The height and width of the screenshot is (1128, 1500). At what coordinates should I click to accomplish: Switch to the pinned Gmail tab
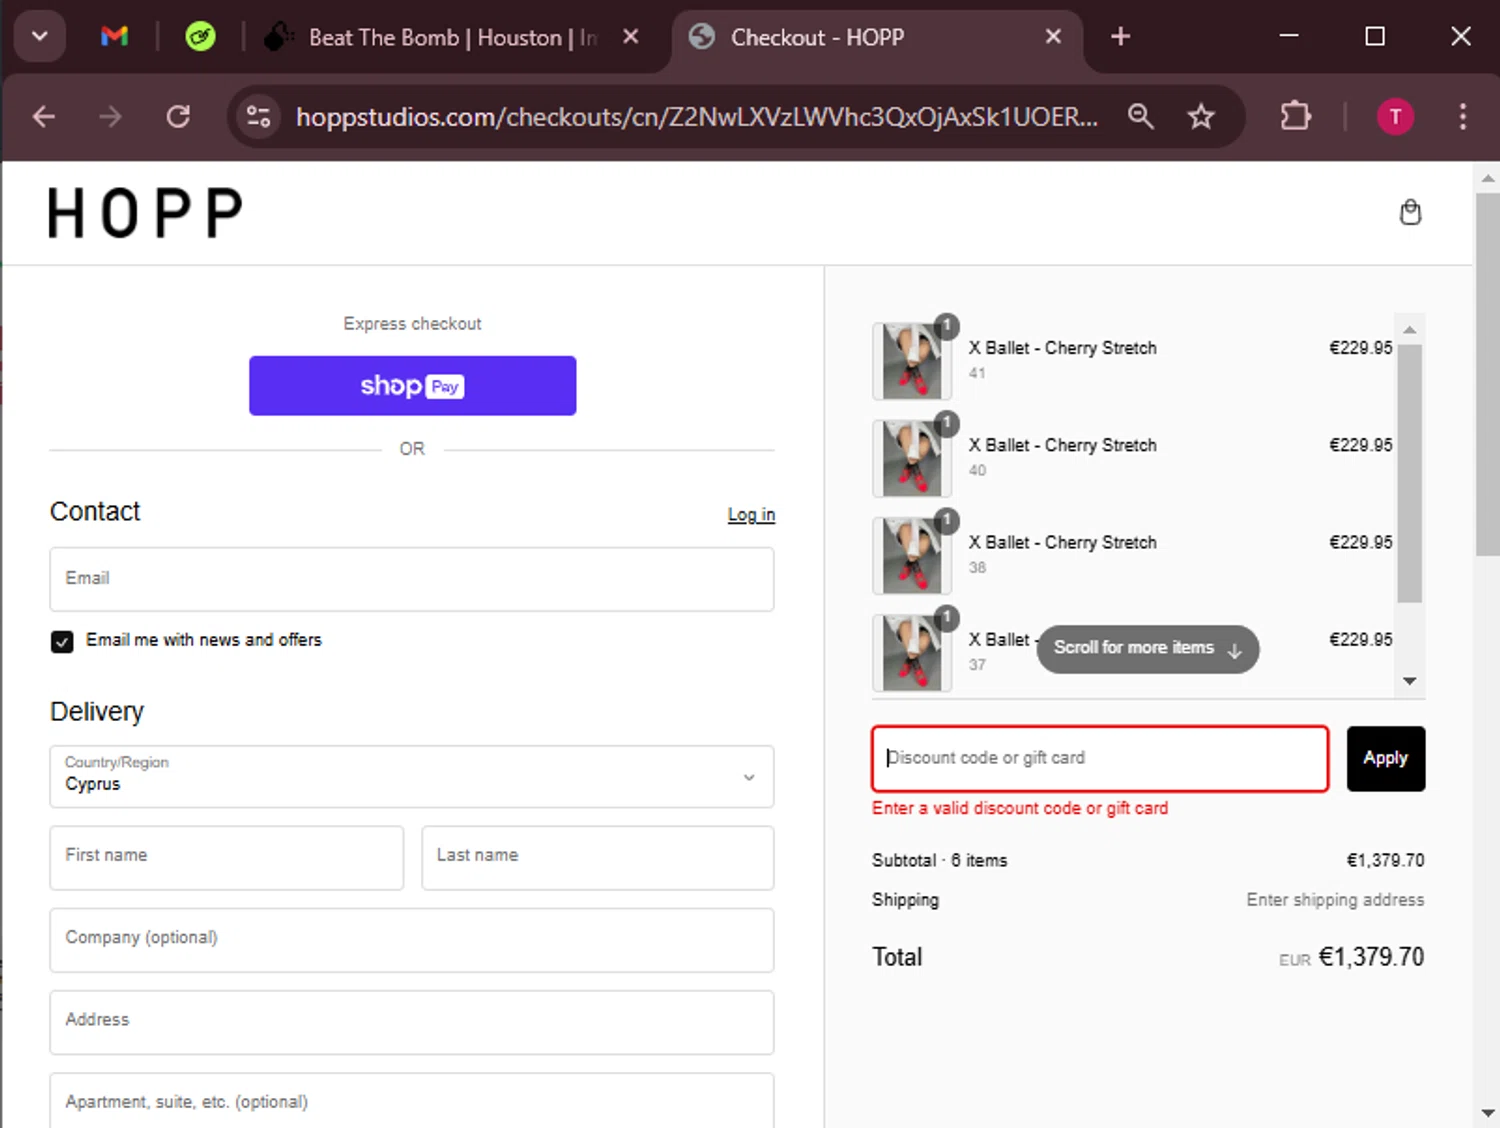tap(115, 37)
